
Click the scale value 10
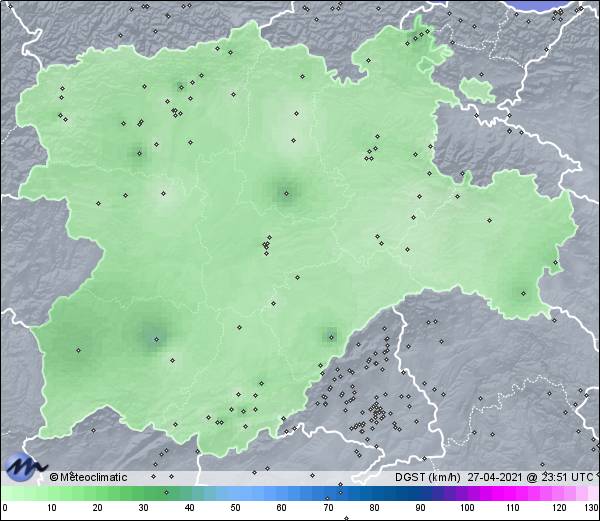[x=52, y=508]
